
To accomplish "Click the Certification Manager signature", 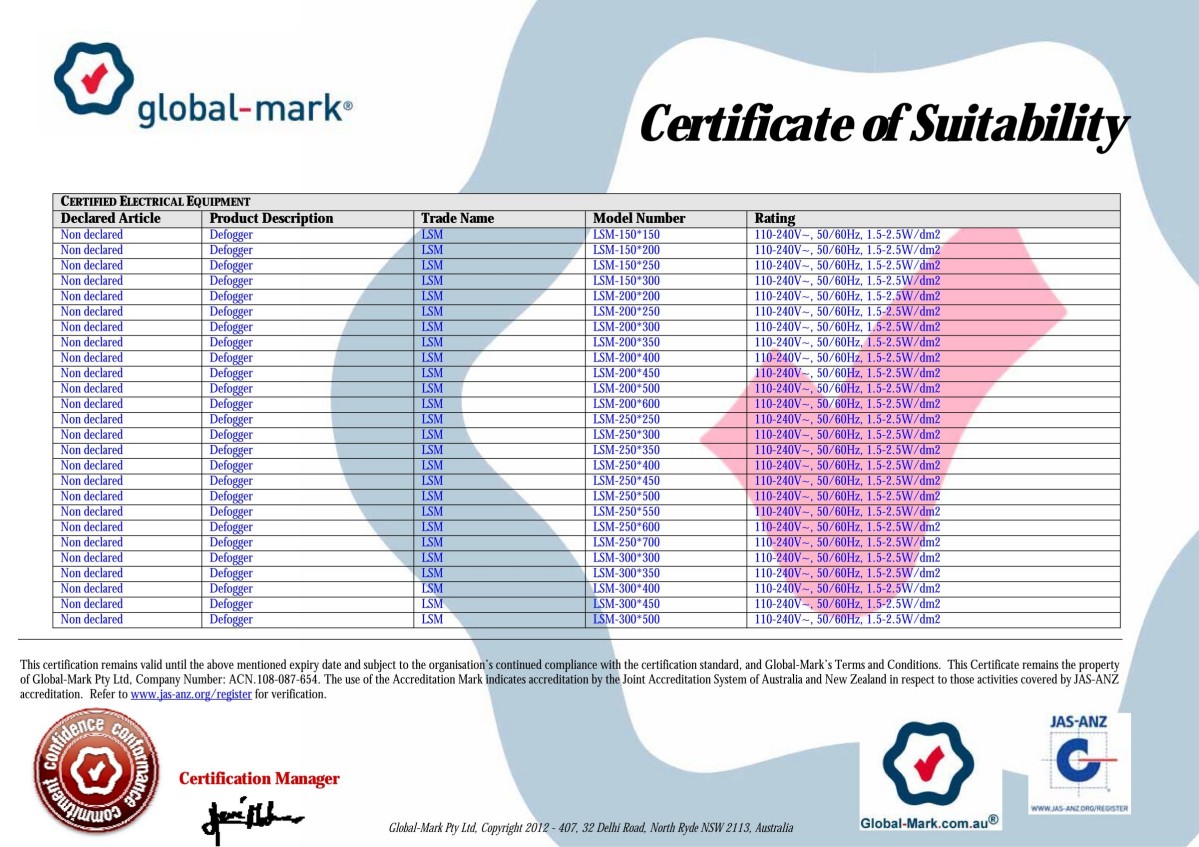I will (252, 820).
